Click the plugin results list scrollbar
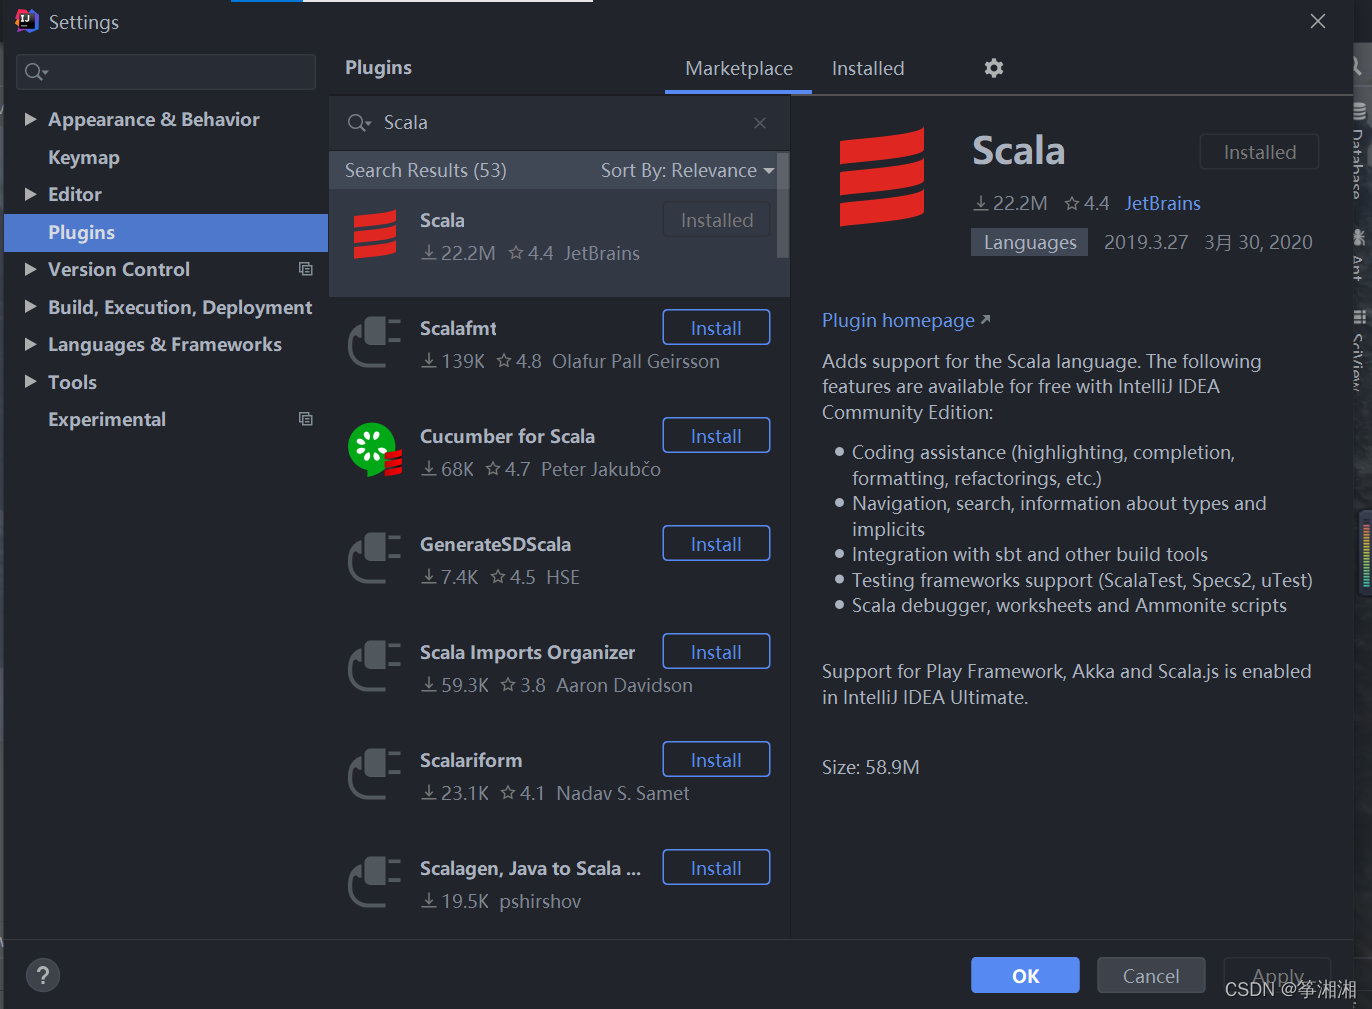Viewport: 1372px width, 1009px height. (783, 205)
